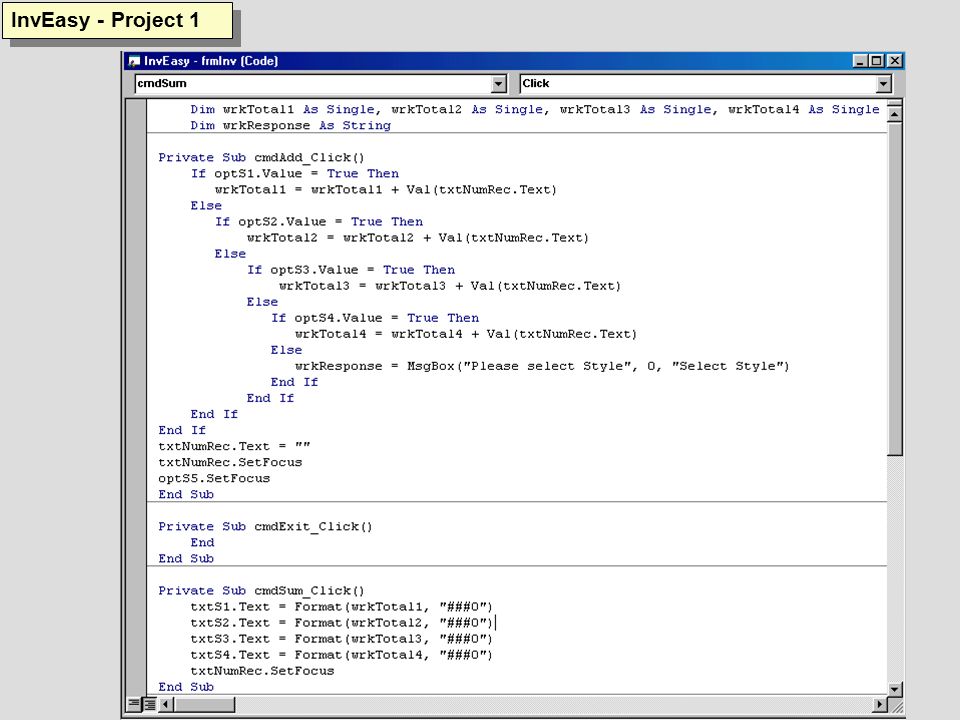Click the "wrkTotal2 = wrkTotal2 + Val" line

pos(418,238)
